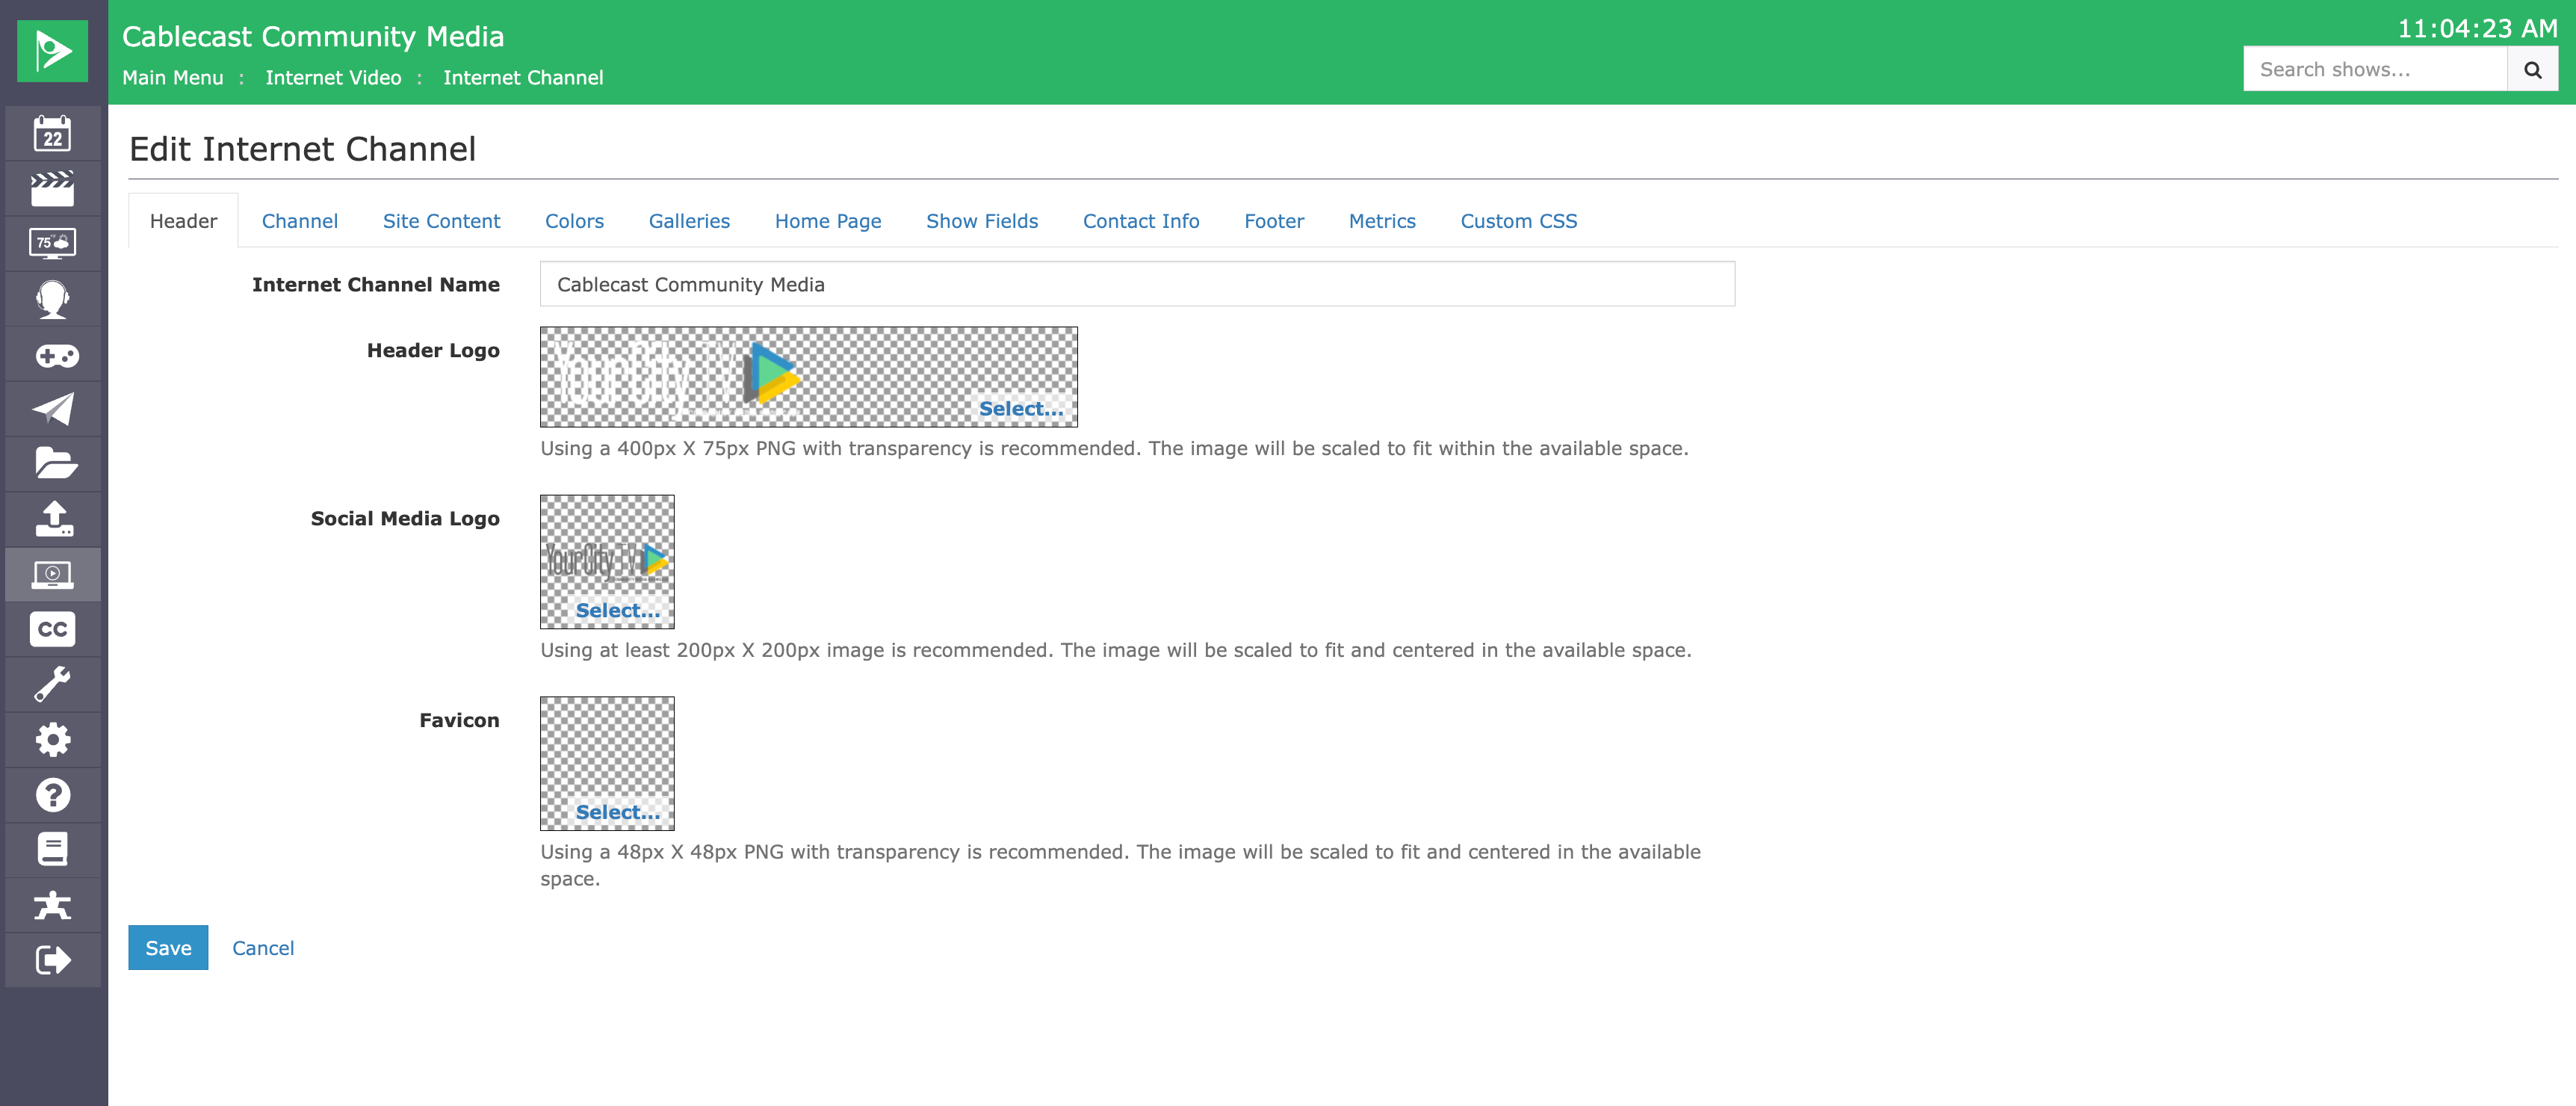2576x1106 pixels.
Task: Click the open folder sidebar icon
Action: coord(52,464)
